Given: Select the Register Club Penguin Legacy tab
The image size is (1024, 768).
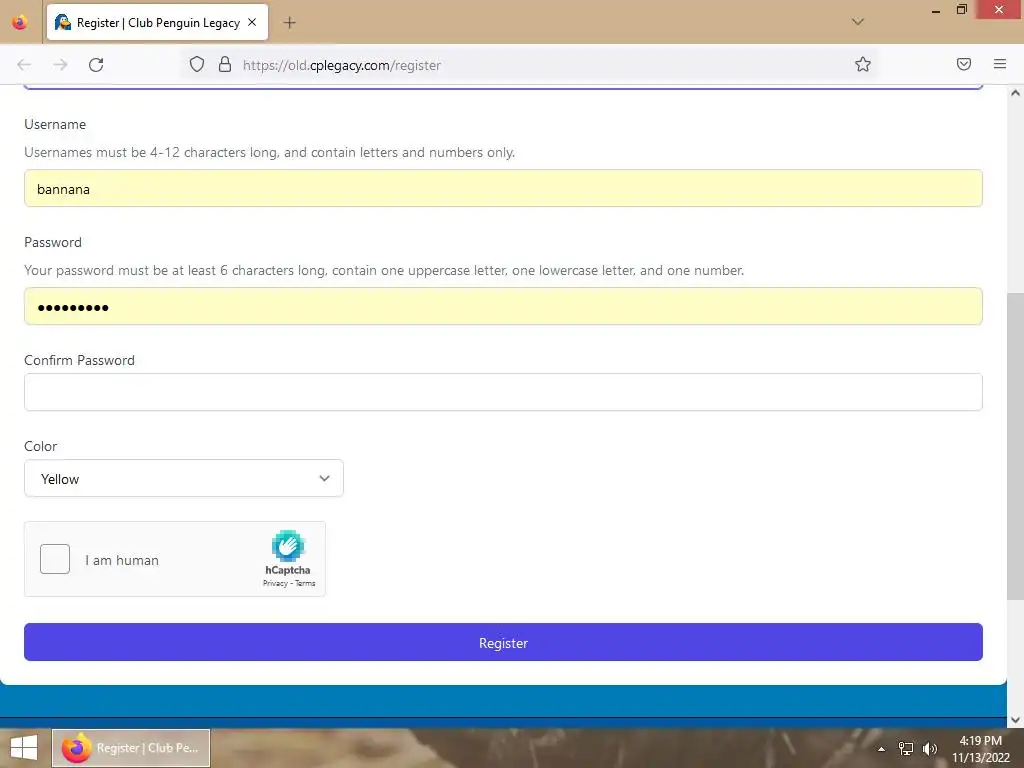Looking at the screenshot, I should click(157, 22).
